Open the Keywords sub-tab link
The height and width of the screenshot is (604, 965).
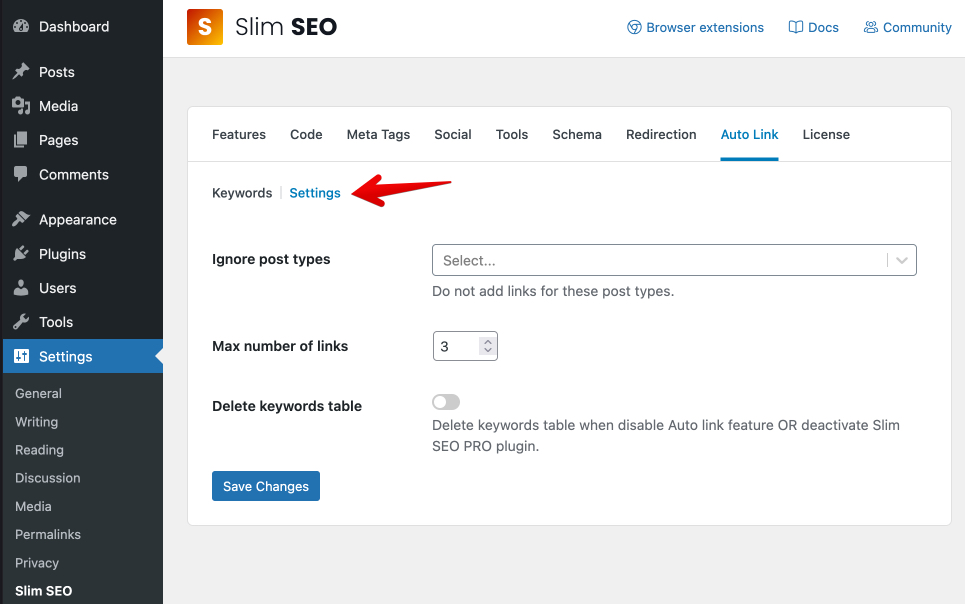pos(242,193)
